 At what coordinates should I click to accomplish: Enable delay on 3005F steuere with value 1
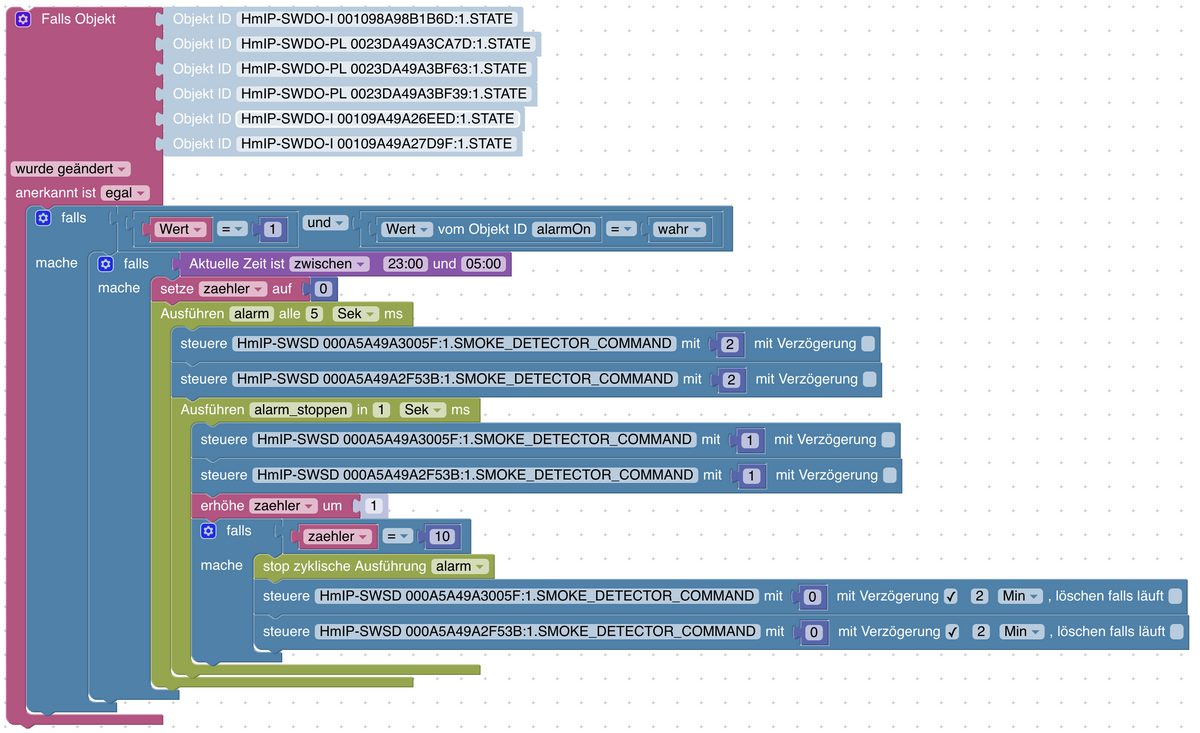[x=888, y=439]
